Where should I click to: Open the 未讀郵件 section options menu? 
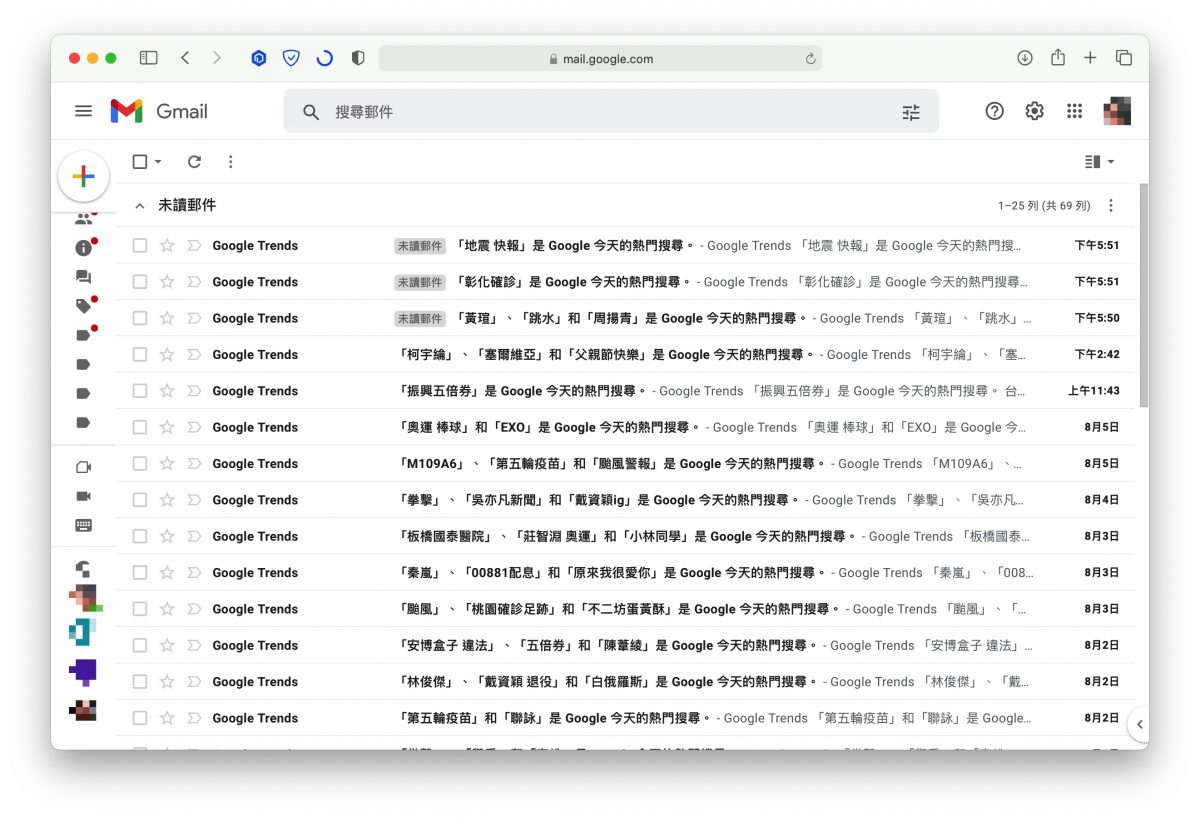[x=1111, y=205]
